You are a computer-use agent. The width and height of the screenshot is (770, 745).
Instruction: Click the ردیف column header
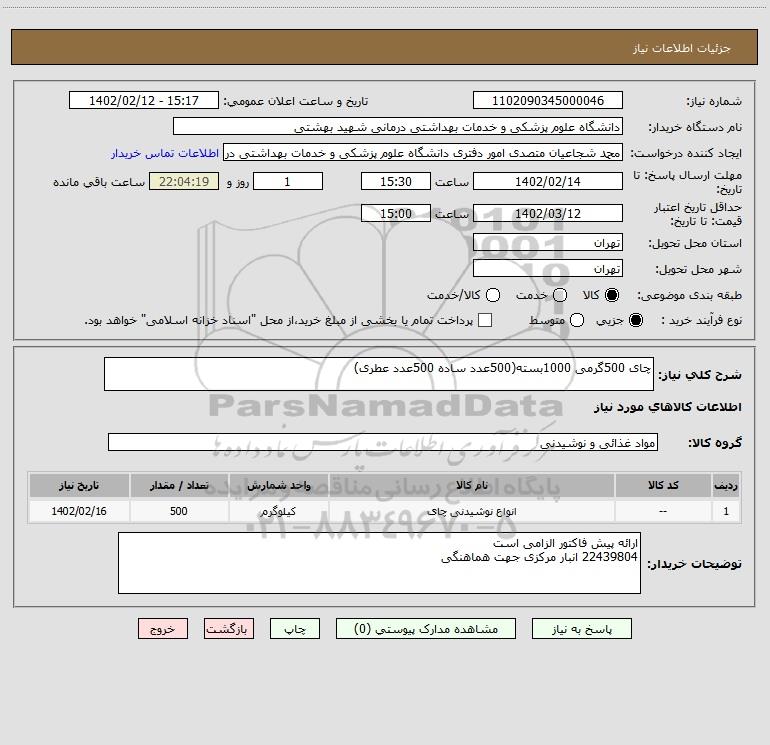tap(726, 485)
